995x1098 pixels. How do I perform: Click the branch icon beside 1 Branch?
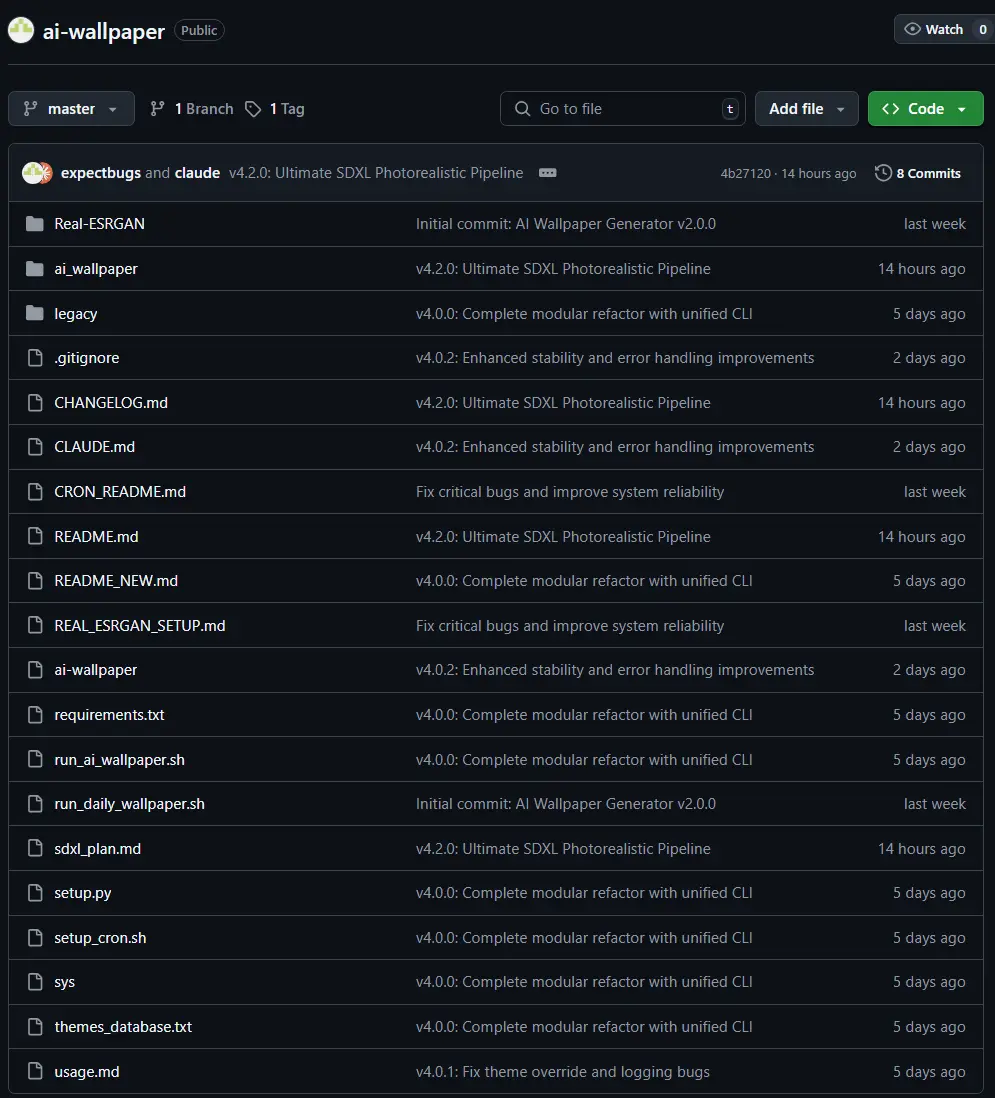(157, 109)
